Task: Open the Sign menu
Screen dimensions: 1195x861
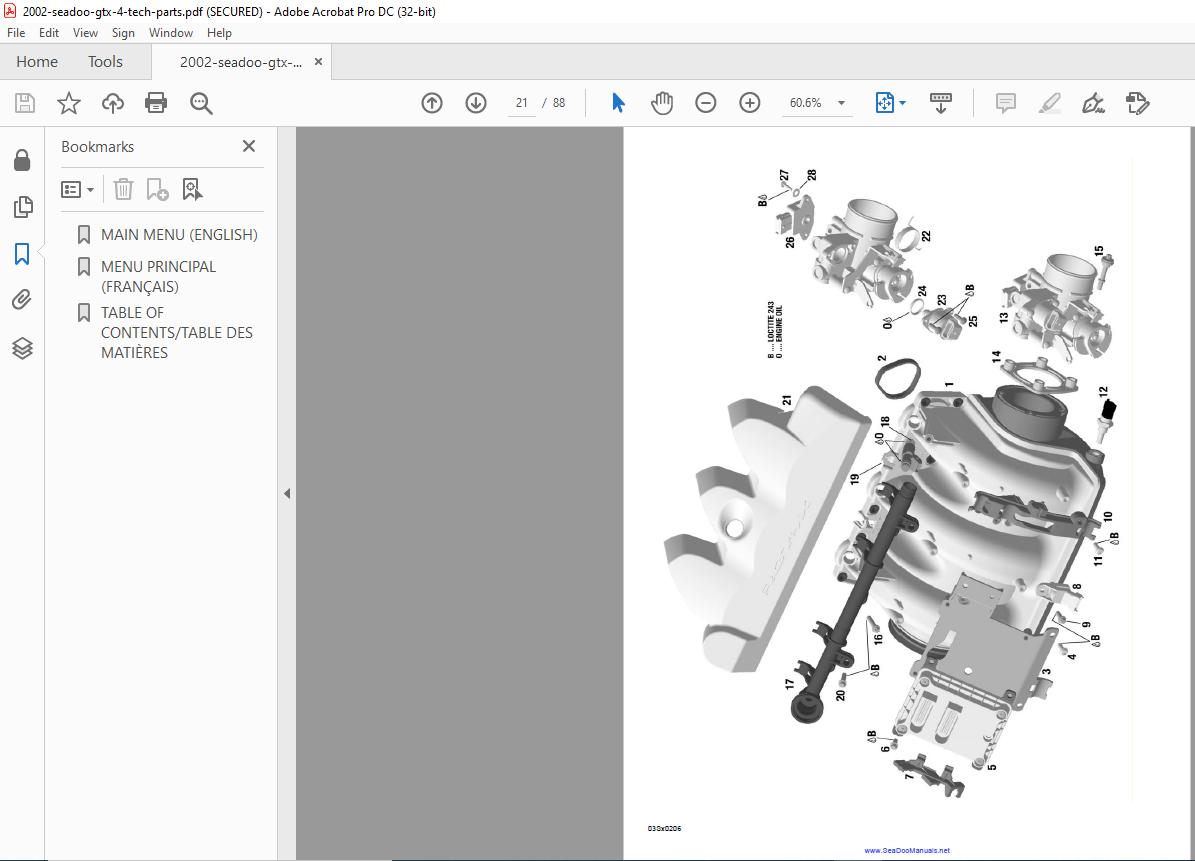Action: click(x=123, y=33)
